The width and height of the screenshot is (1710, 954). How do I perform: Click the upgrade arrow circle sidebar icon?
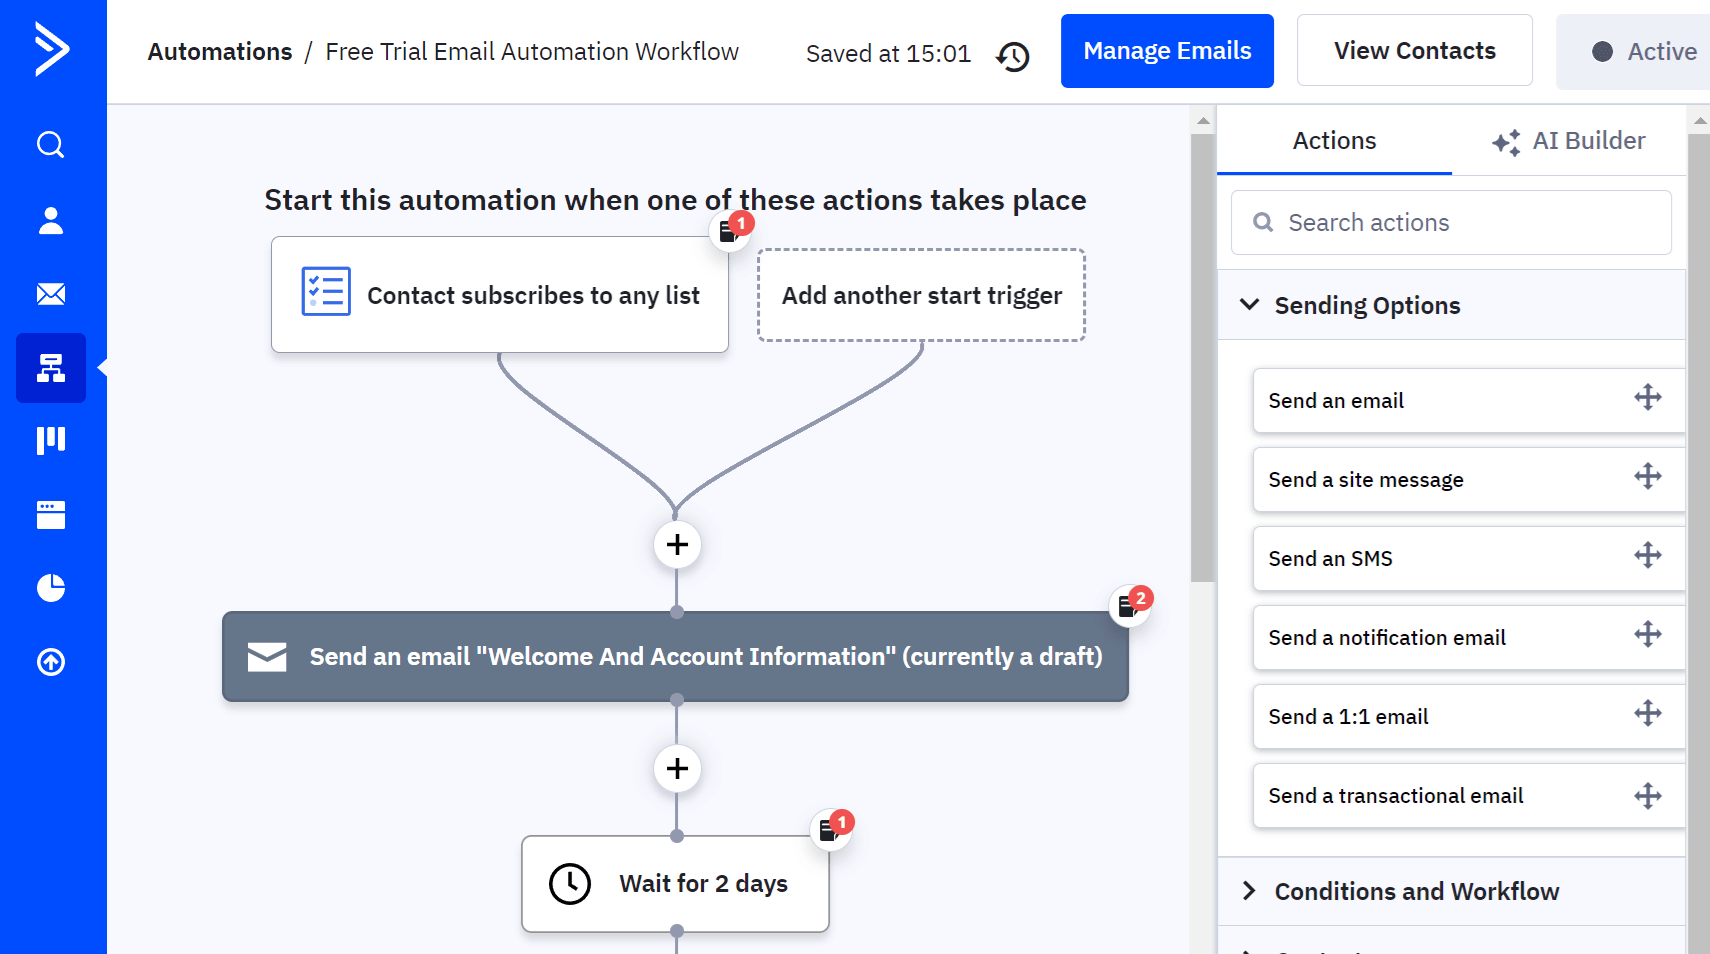(51, 662)
